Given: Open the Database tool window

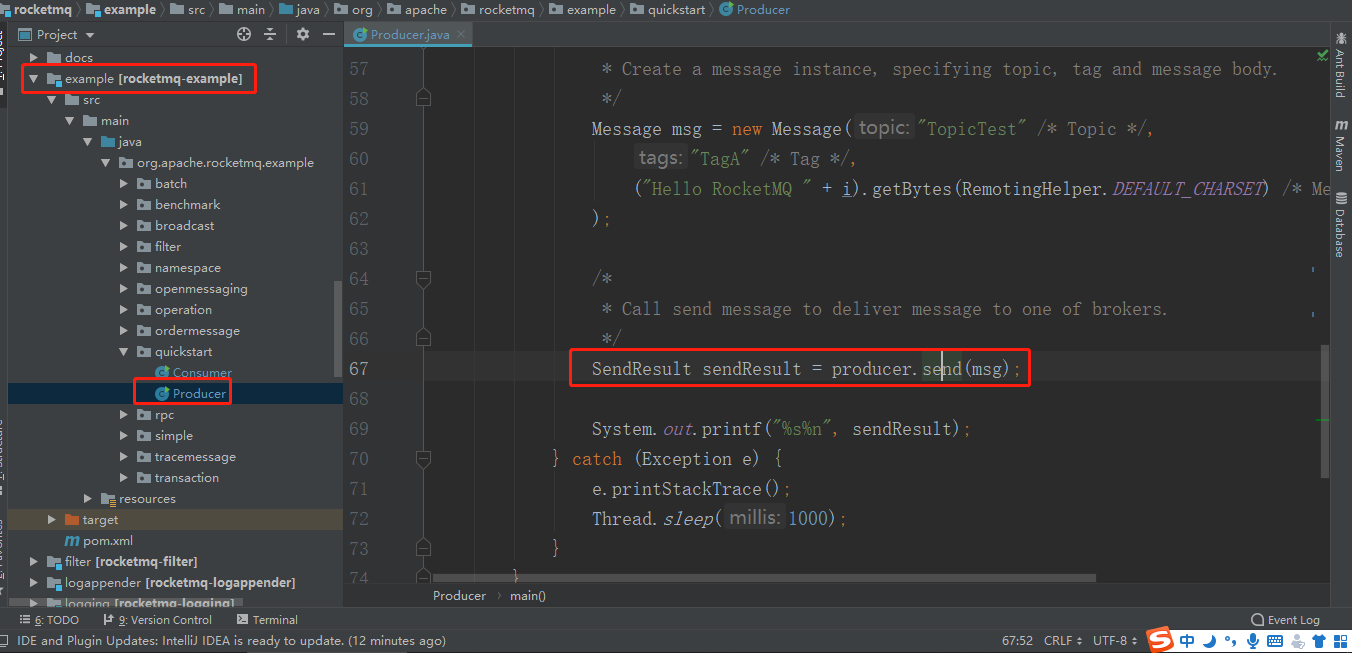Looking at the screenshot, I should [1340, 225].
